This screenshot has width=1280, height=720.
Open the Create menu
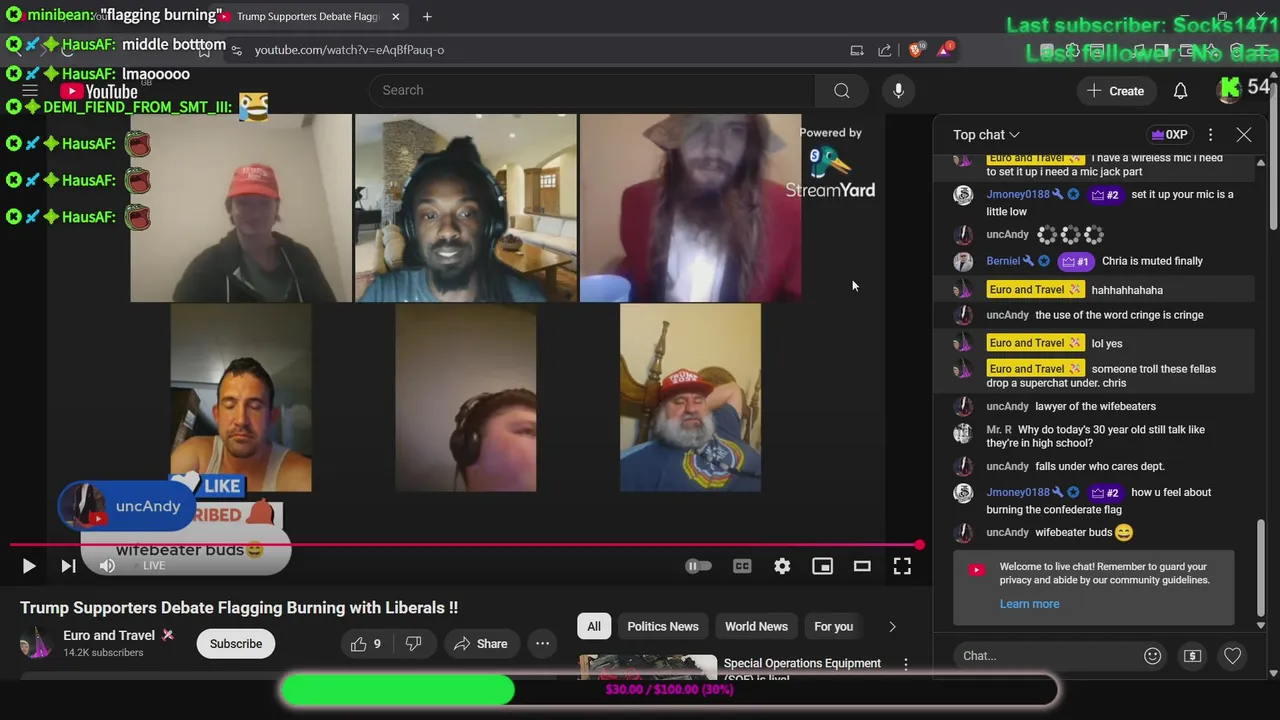[x=1116, y=91]
